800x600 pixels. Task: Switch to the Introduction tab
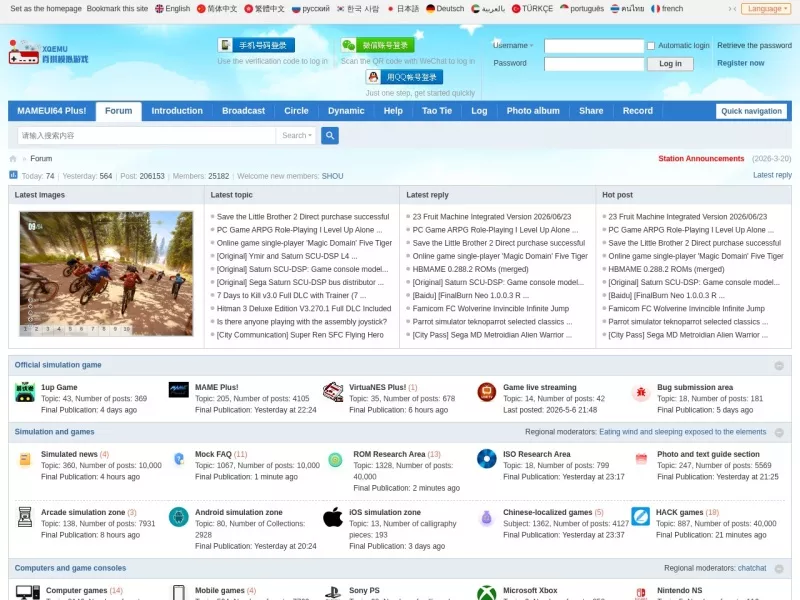[177, 111]
